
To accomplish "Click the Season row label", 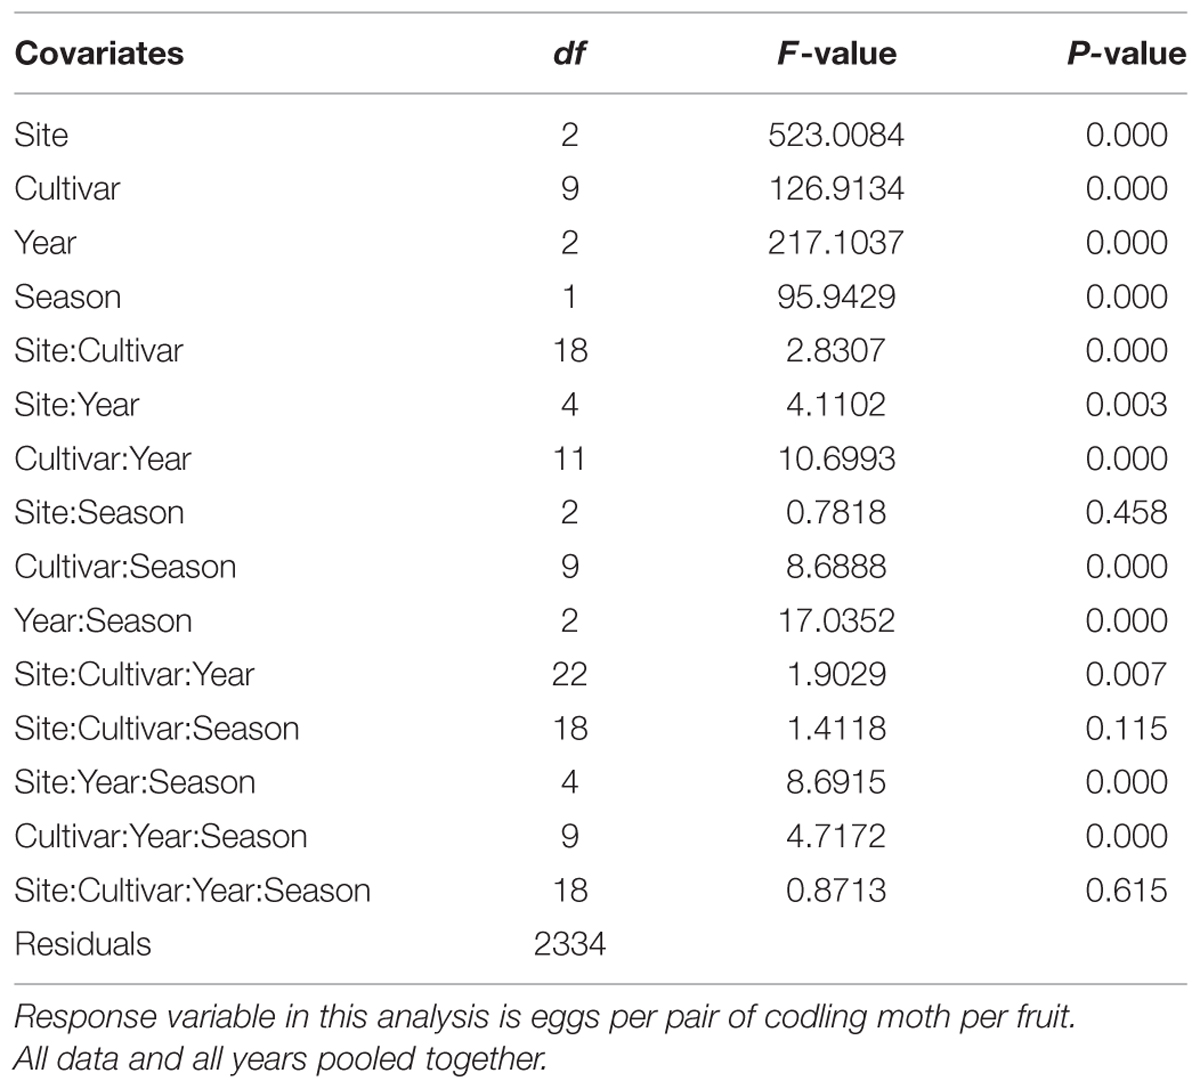I will [x=67, y=297].
